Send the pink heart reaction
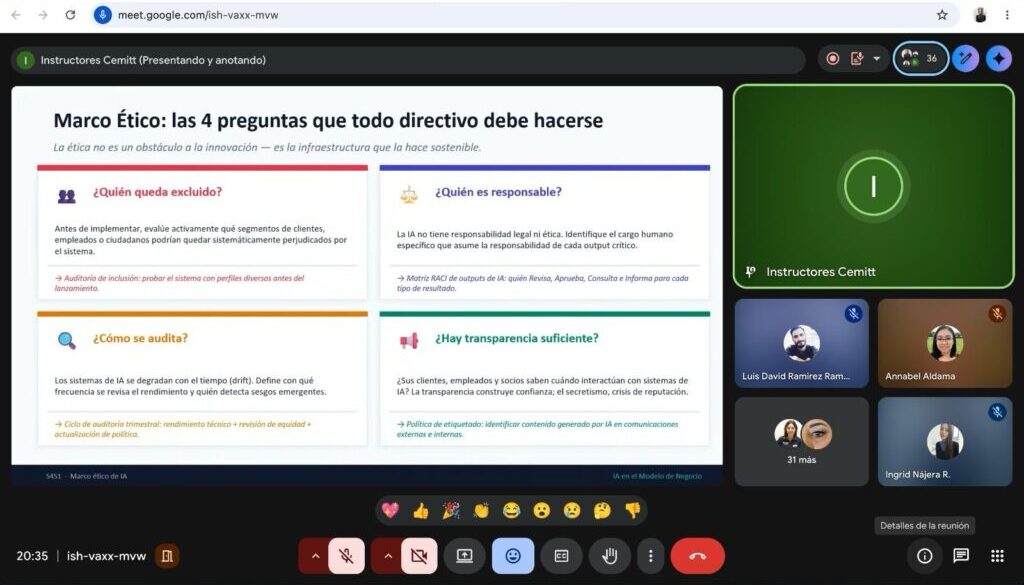 click(391, 511)
